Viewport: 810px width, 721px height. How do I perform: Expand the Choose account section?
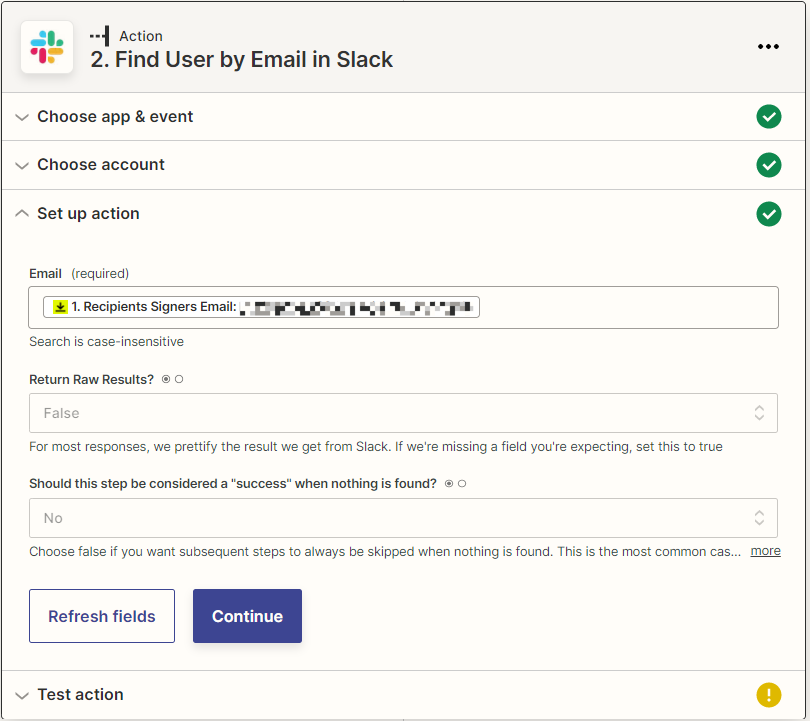22,166
